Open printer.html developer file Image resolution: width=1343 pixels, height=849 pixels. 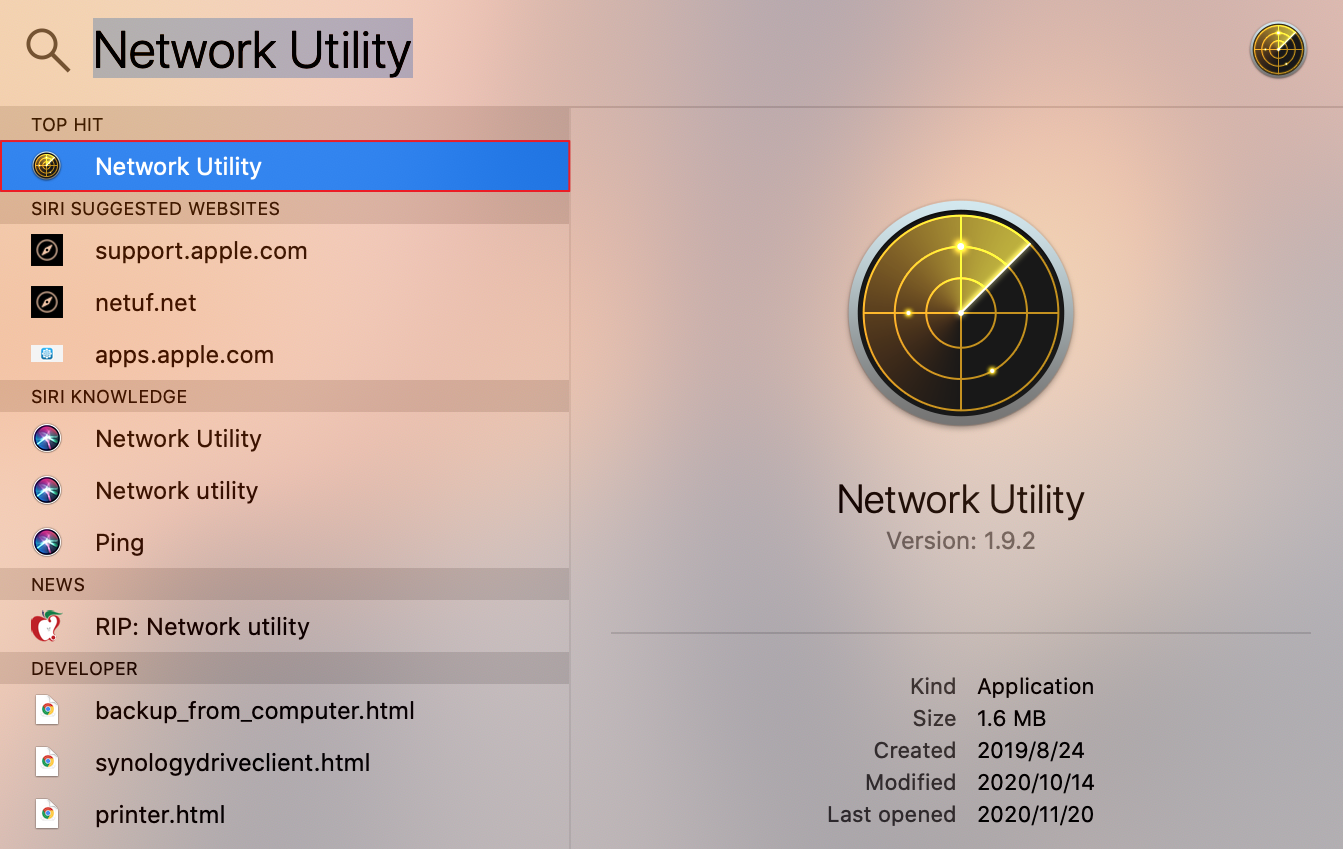pos(285,814)
